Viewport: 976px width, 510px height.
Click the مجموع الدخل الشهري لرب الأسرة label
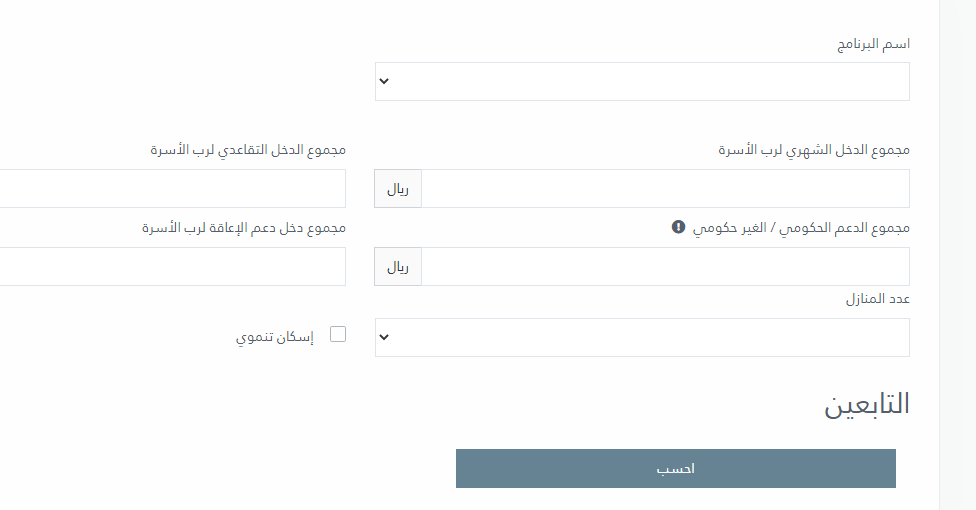(814, 150)
